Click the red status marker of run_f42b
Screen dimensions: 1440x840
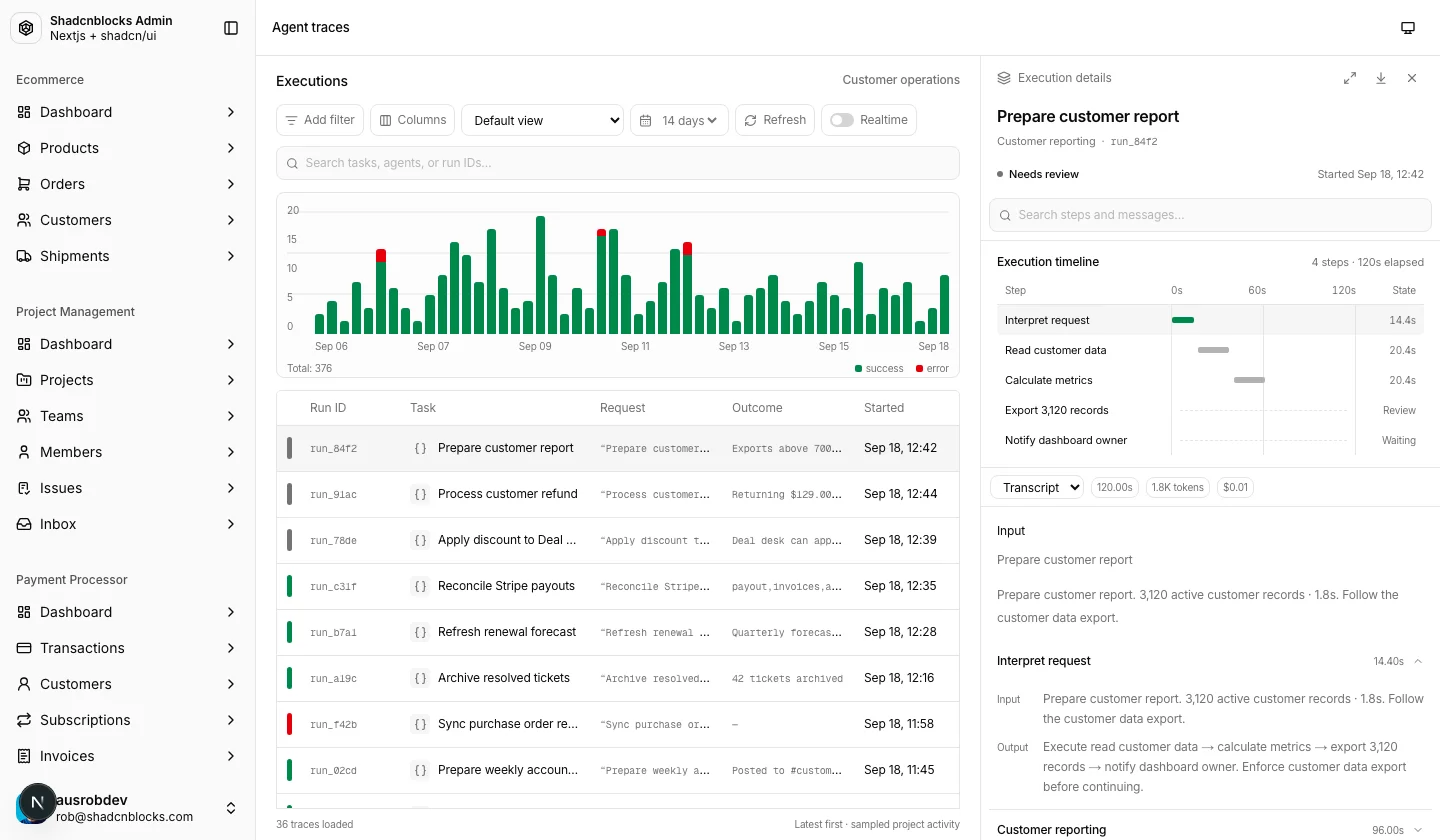click(289, 724)
